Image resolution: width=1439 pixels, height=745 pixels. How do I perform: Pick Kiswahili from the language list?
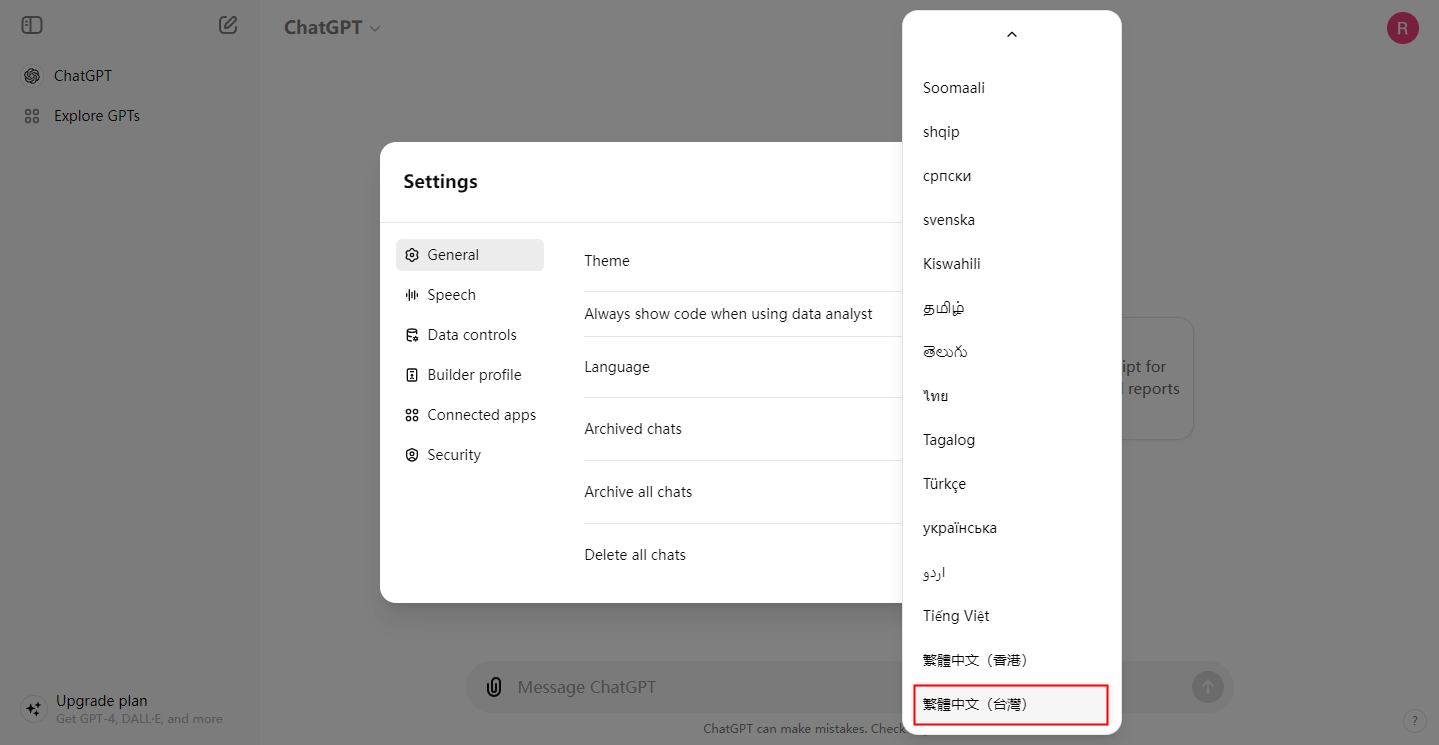click(x=1011, y=264)
